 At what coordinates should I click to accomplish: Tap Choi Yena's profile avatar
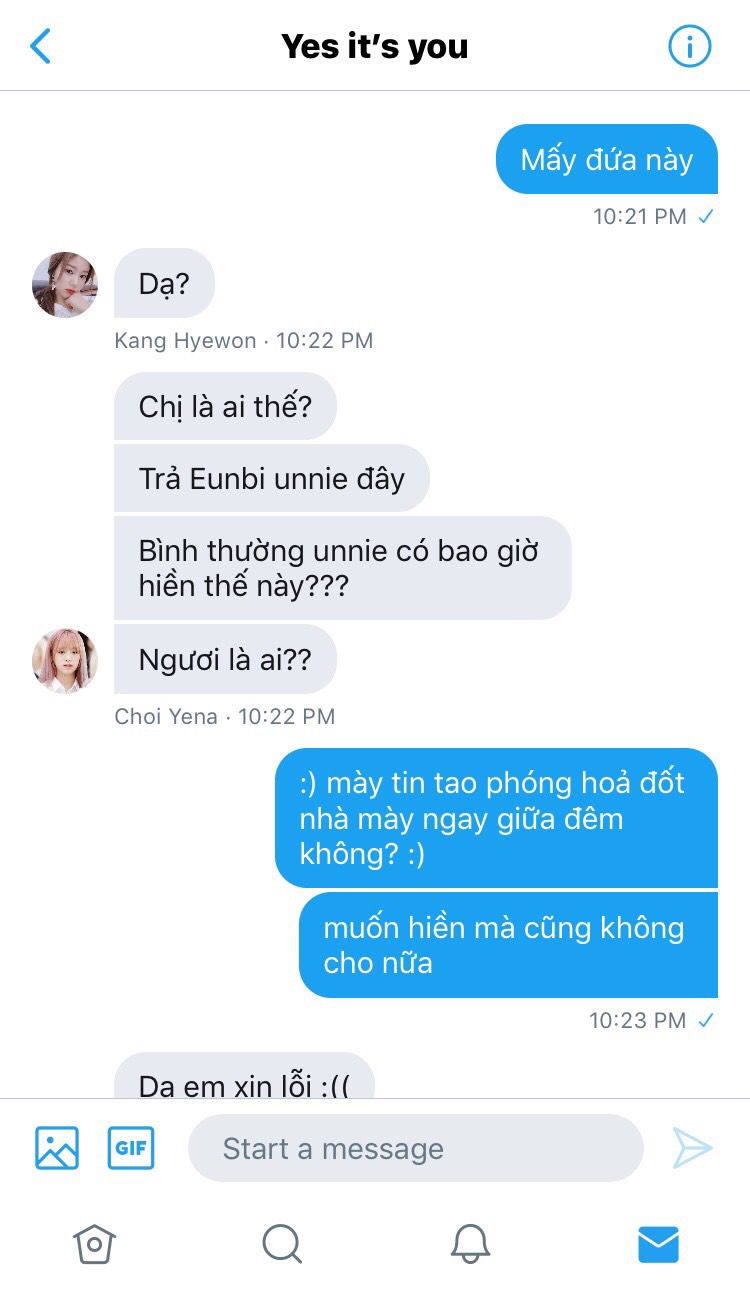click(65, 660)
